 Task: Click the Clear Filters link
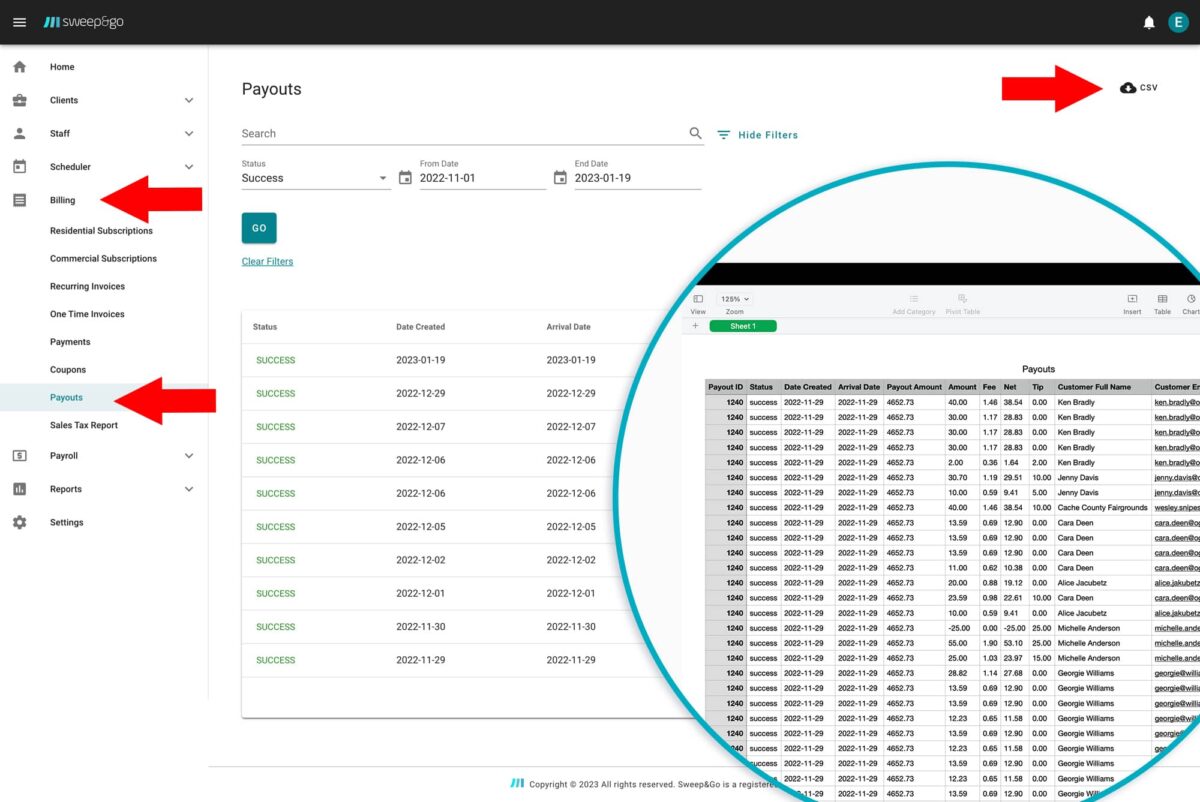(x=267, y=262)
